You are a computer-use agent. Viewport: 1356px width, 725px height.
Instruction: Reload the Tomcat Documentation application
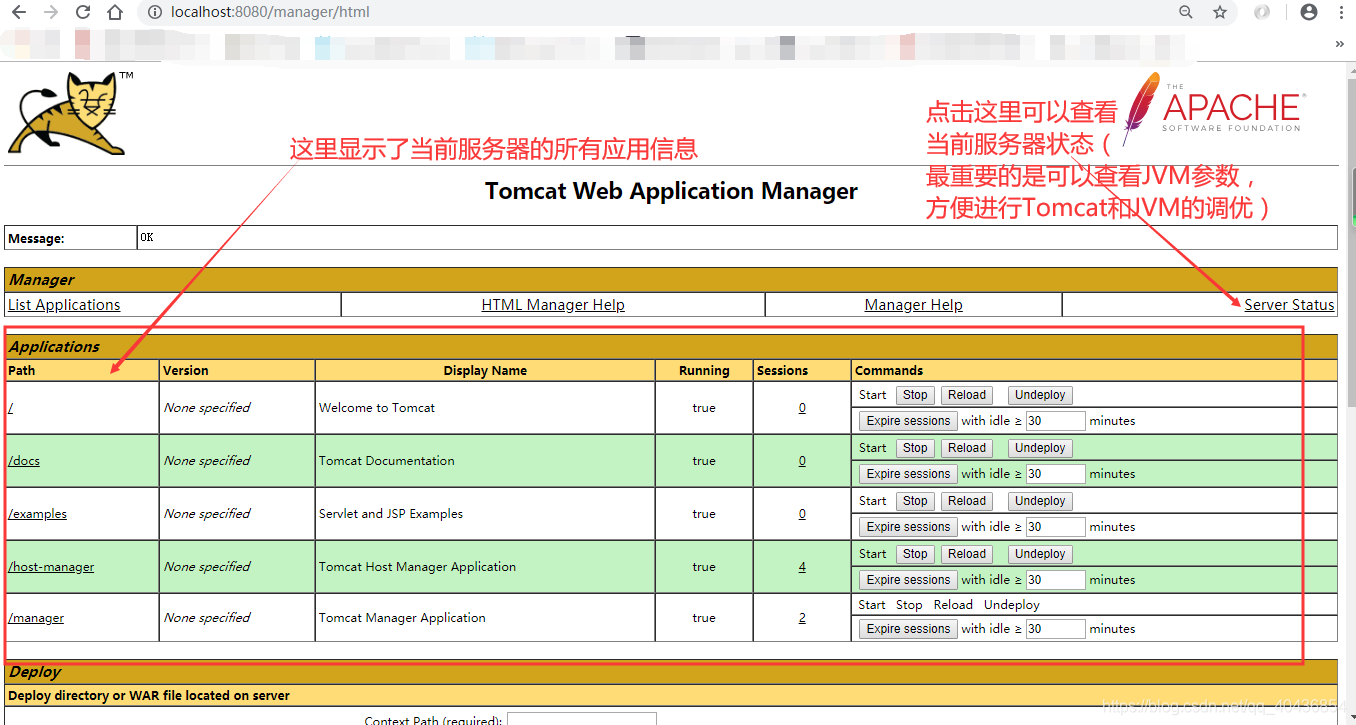(x=967, y=448)
